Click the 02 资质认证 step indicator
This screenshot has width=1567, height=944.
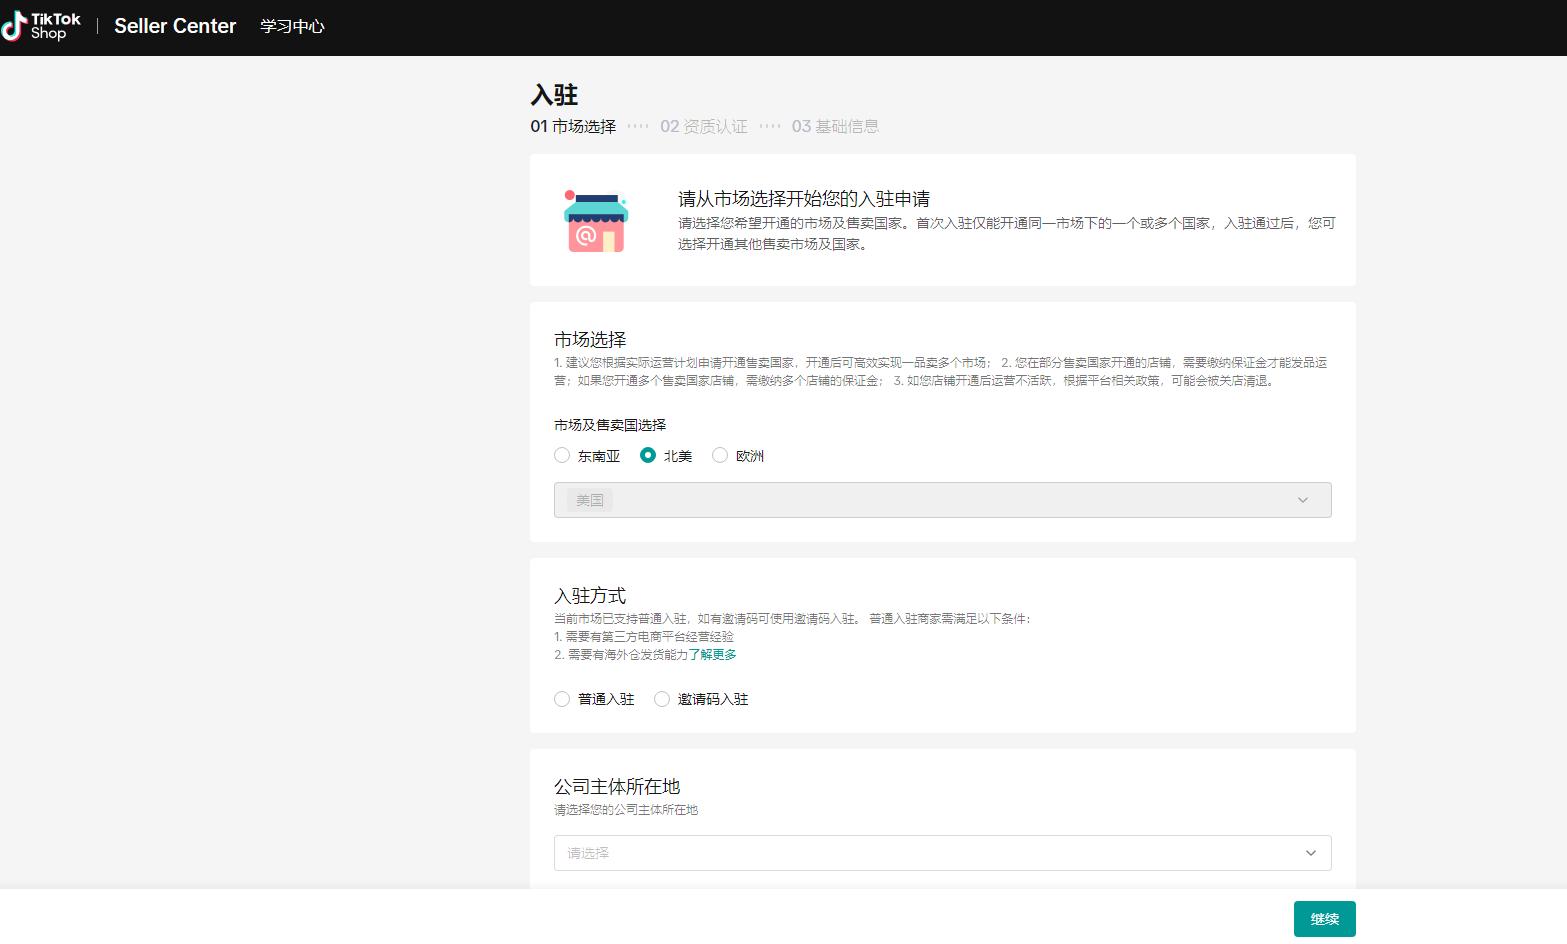tap(703, 126)
